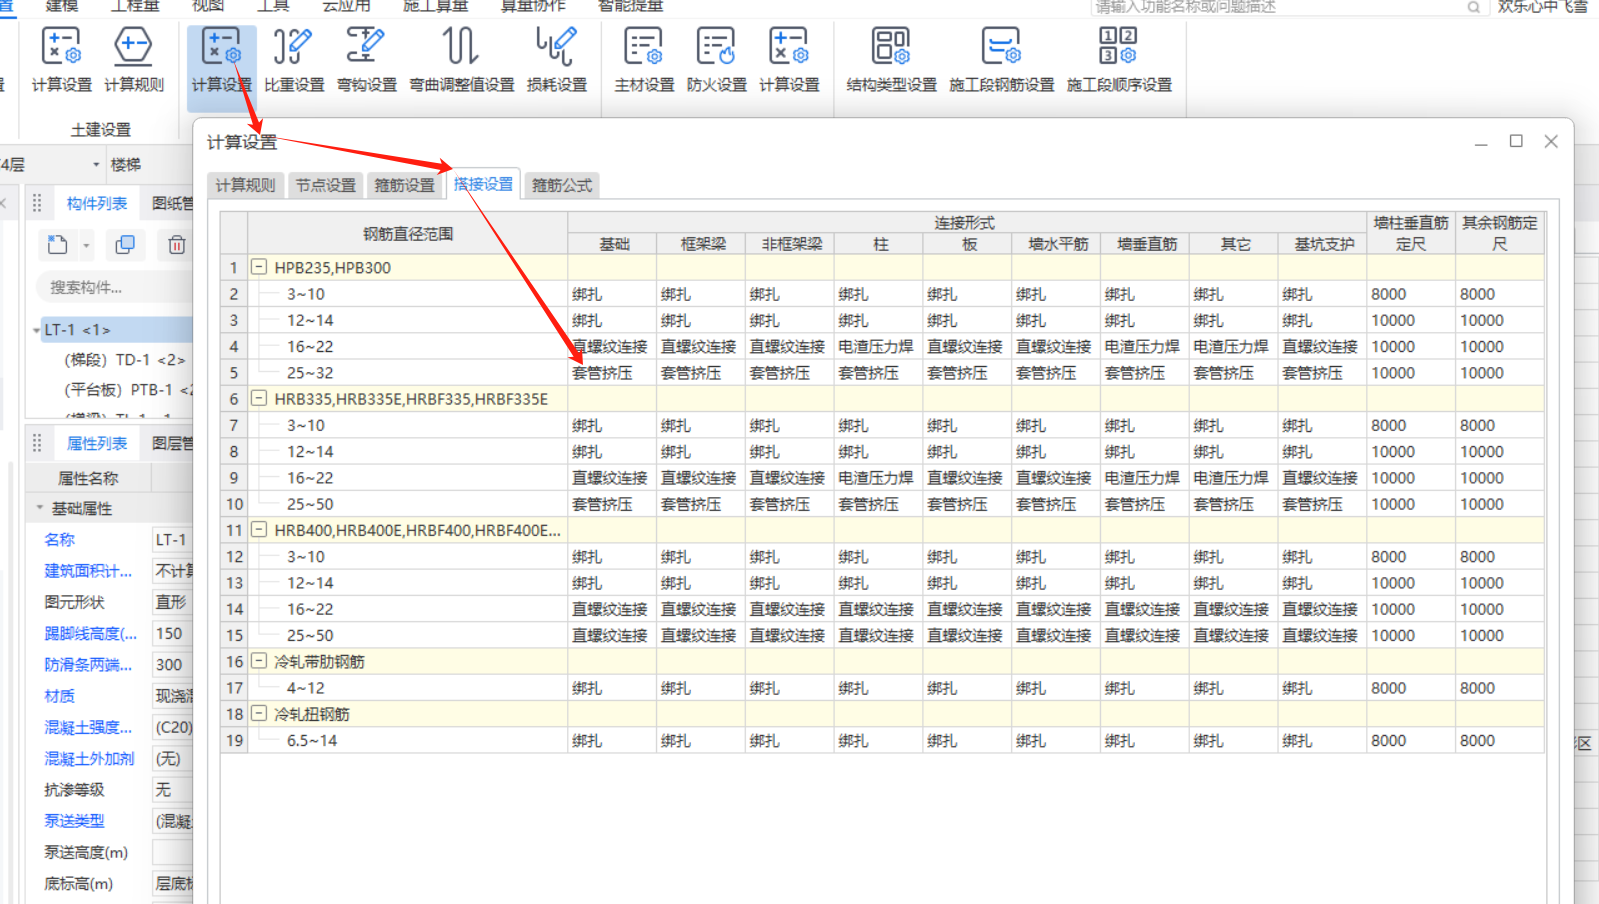1599x904 pixels.
Task: Open 施工段钢筋设置 from the ribbon
Action: click(x=1001, y=60)
